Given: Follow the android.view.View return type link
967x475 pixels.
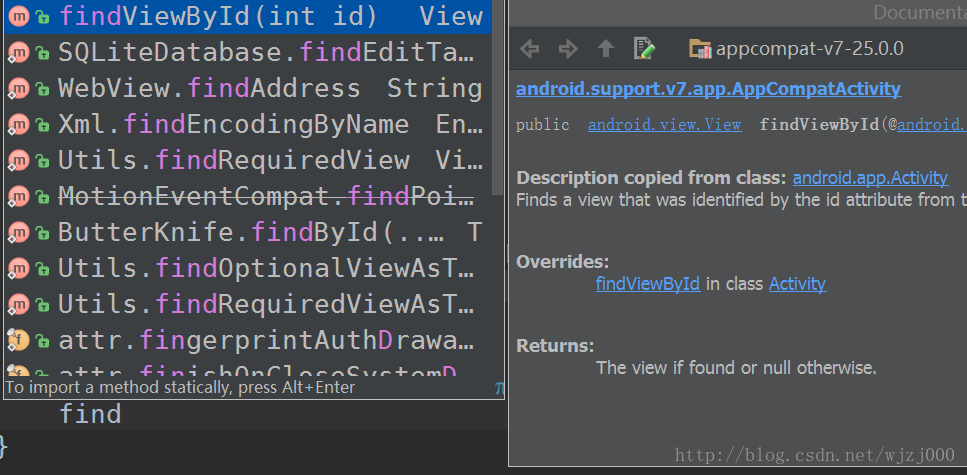Looking at the screenshot, I should [664, 125].
